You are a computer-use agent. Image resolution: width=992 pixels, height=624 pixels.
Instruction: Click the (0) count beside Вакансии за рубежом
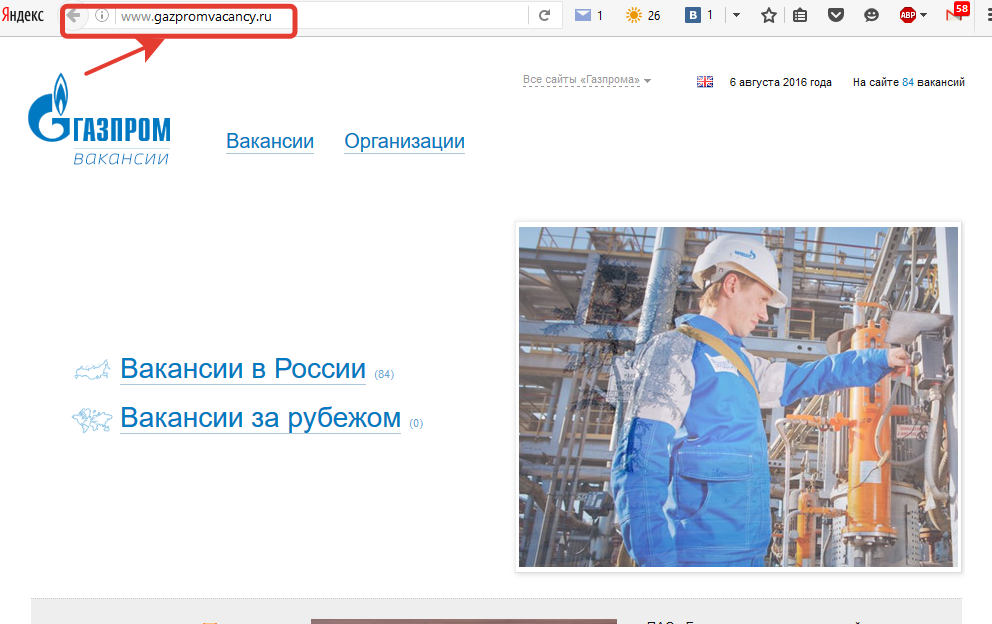point(416,424)
